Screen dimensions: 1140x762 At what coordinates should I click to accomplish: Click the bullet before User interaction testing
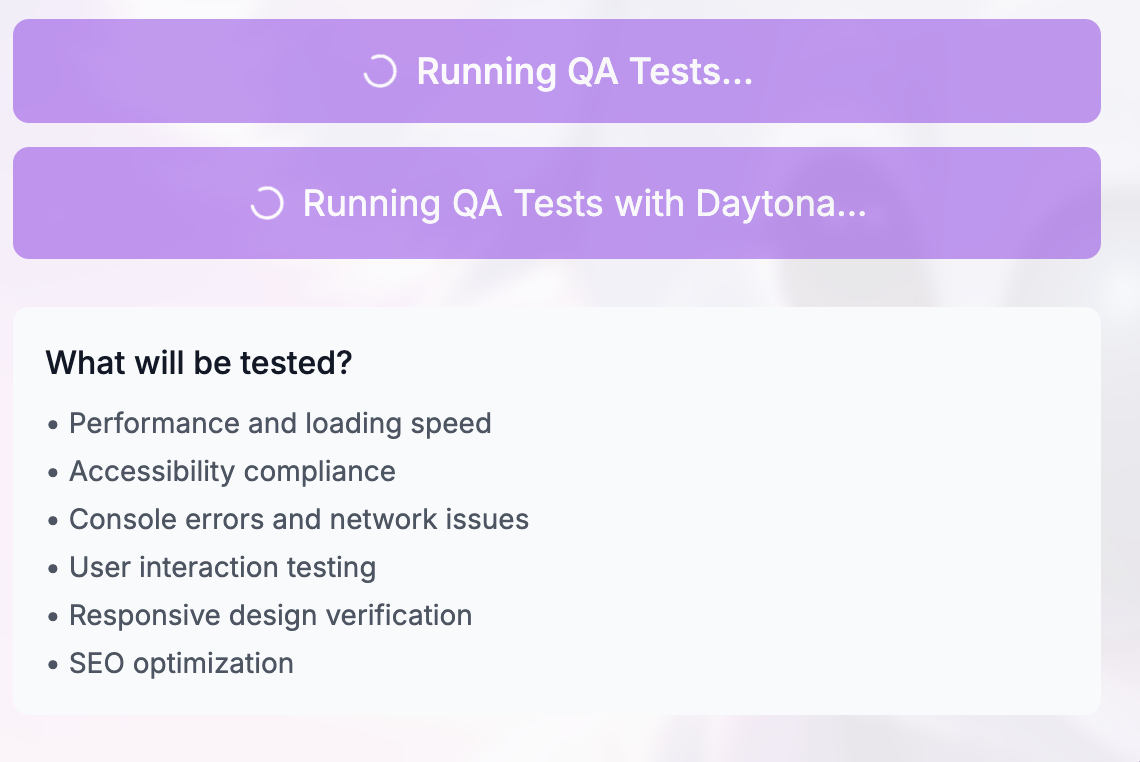(53, 569)
